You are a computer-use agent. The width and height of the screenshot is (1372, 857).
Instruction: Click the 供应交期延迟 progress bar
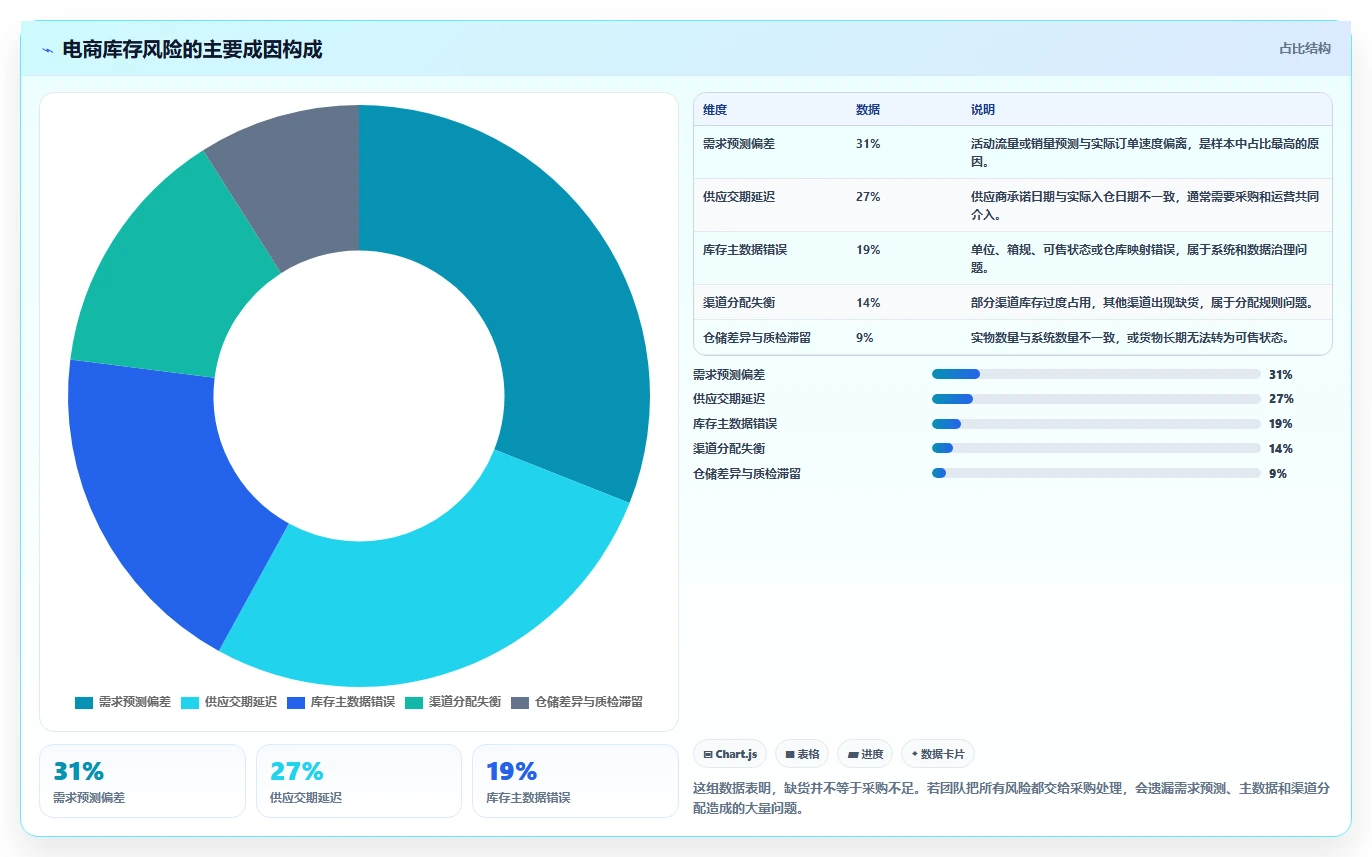point(1096,399)
